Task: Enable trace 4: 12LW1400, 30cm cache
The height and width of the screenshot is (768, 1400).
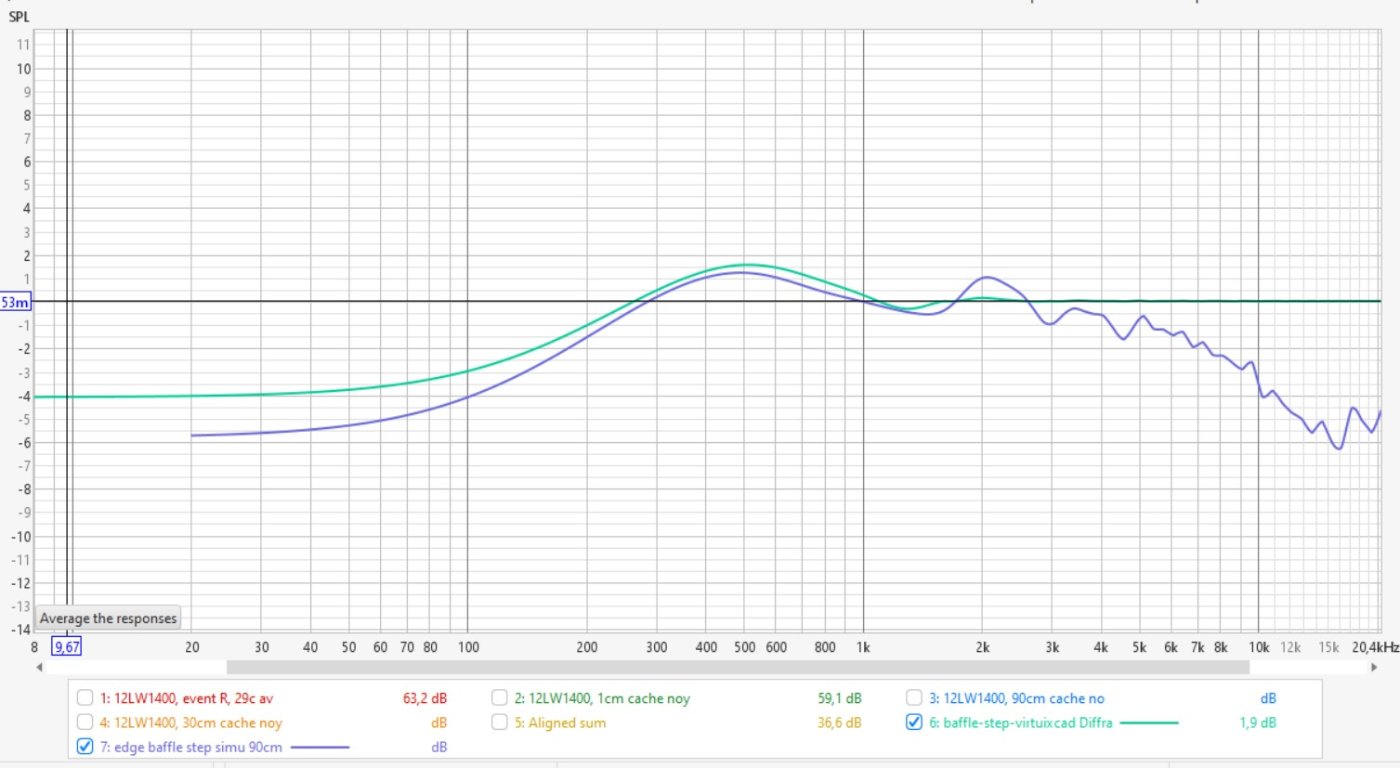Action: 85,722
